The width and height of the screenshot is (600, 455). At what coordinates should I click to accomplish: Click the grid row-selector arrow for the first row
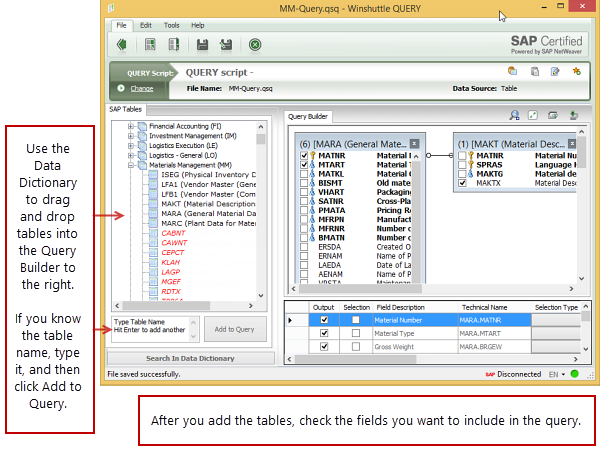[290, 320]
